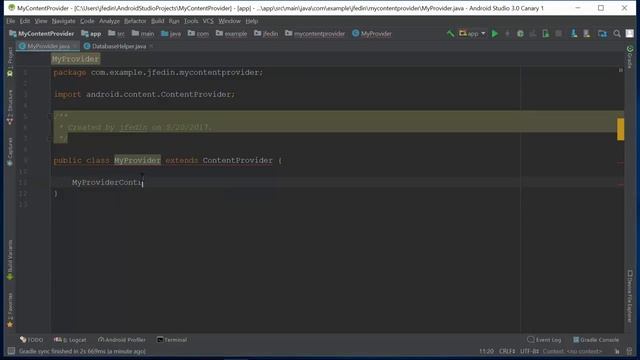Open the Captures tool window
Image resolution: width=640 pixels, height=360 pixels.
click(x=10, y=152)
